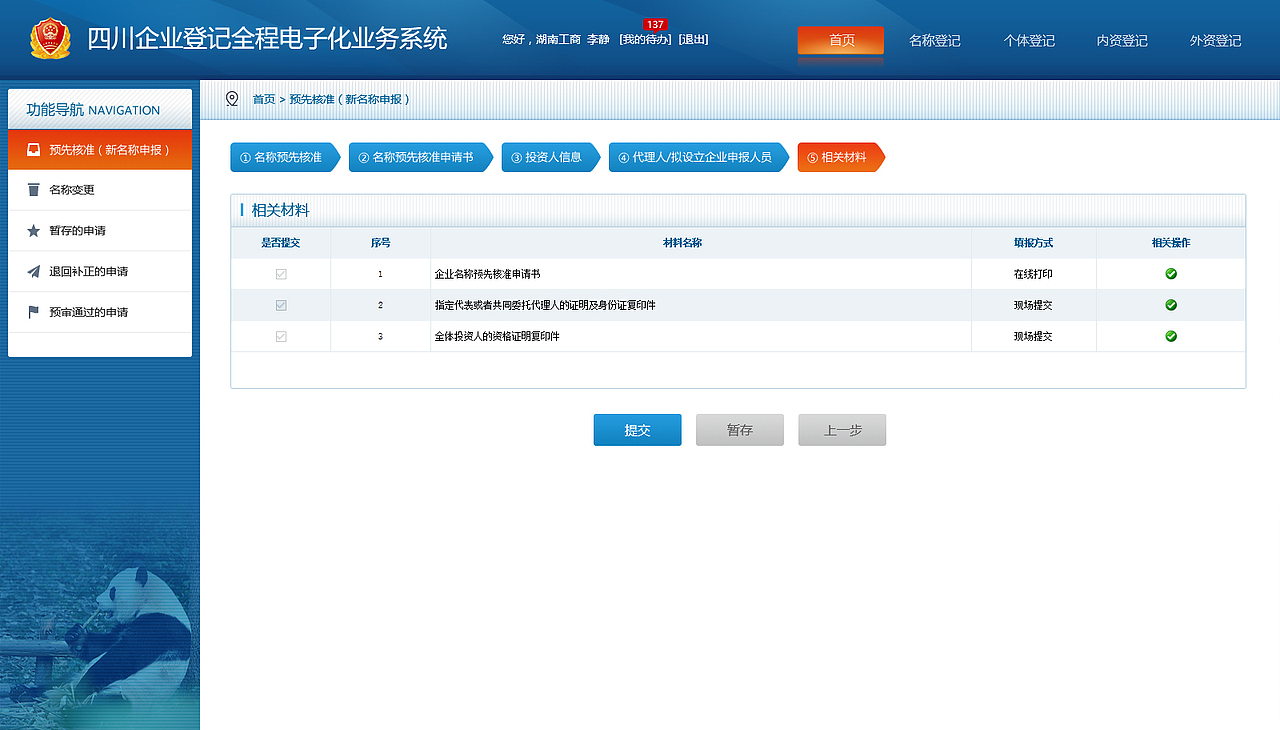Click the 暂存 save-draft button
The image size is (1280, 730).
click(739, 429)
